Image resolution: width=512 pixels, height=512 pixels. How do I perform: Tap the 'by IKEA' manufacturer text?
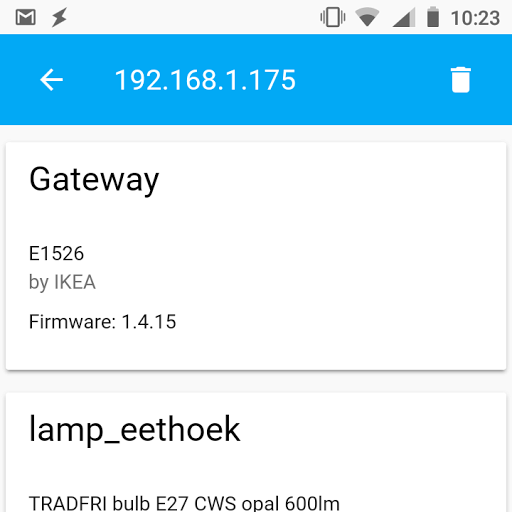62,282
